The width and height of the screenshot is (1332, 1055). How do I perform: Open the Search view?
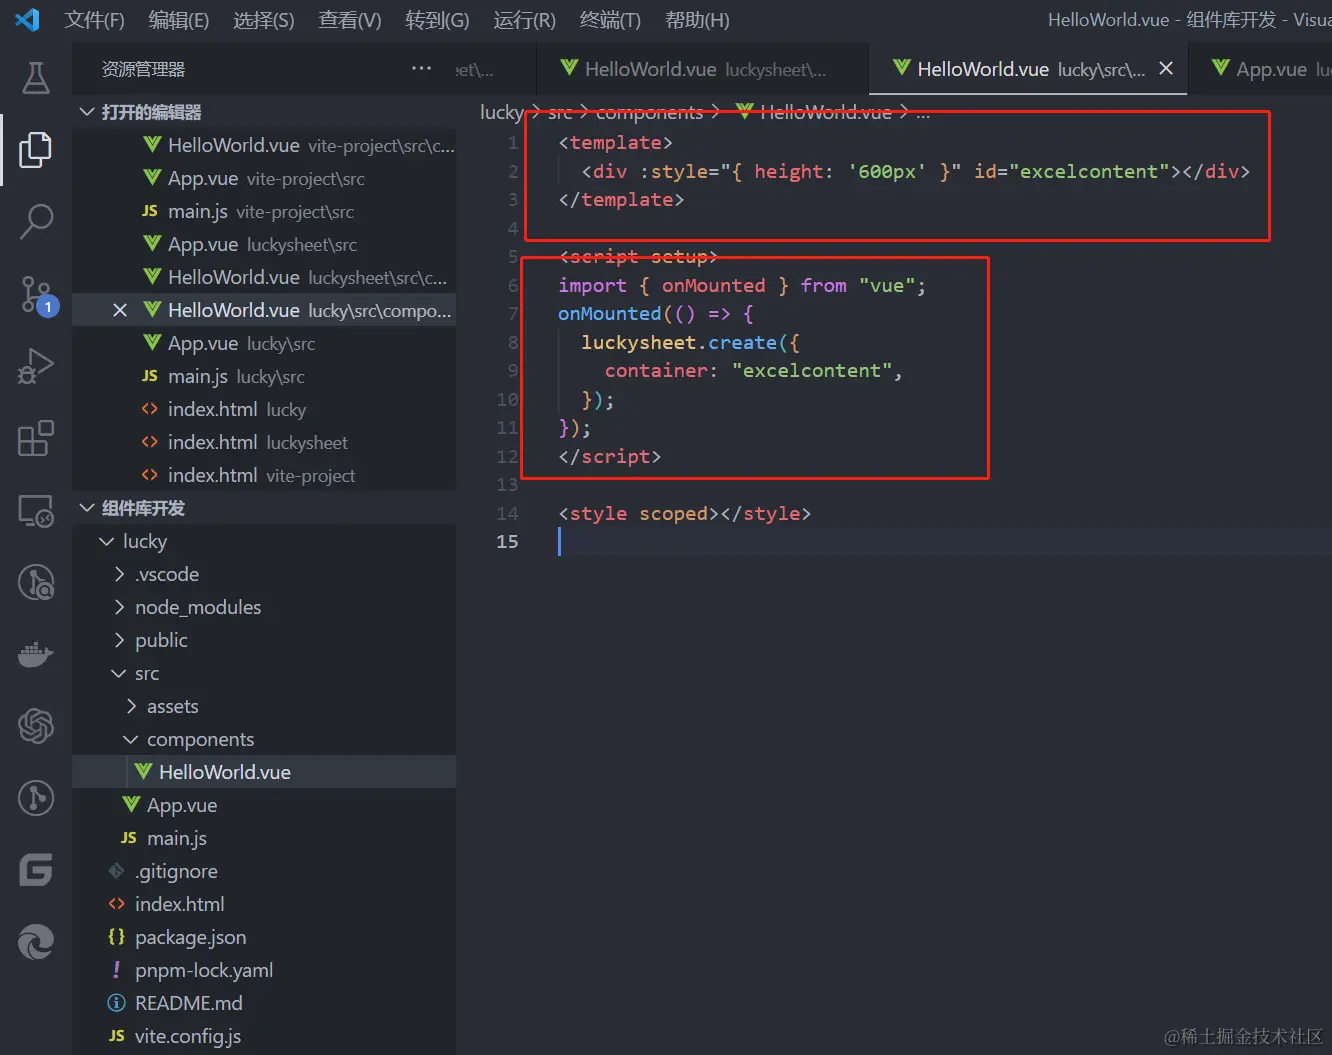click(x=36, y=221)
